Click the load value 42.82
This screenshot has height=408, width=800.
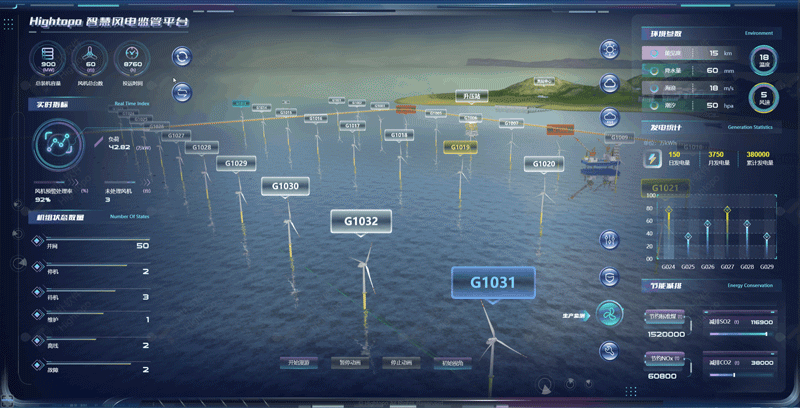[118, 147]
